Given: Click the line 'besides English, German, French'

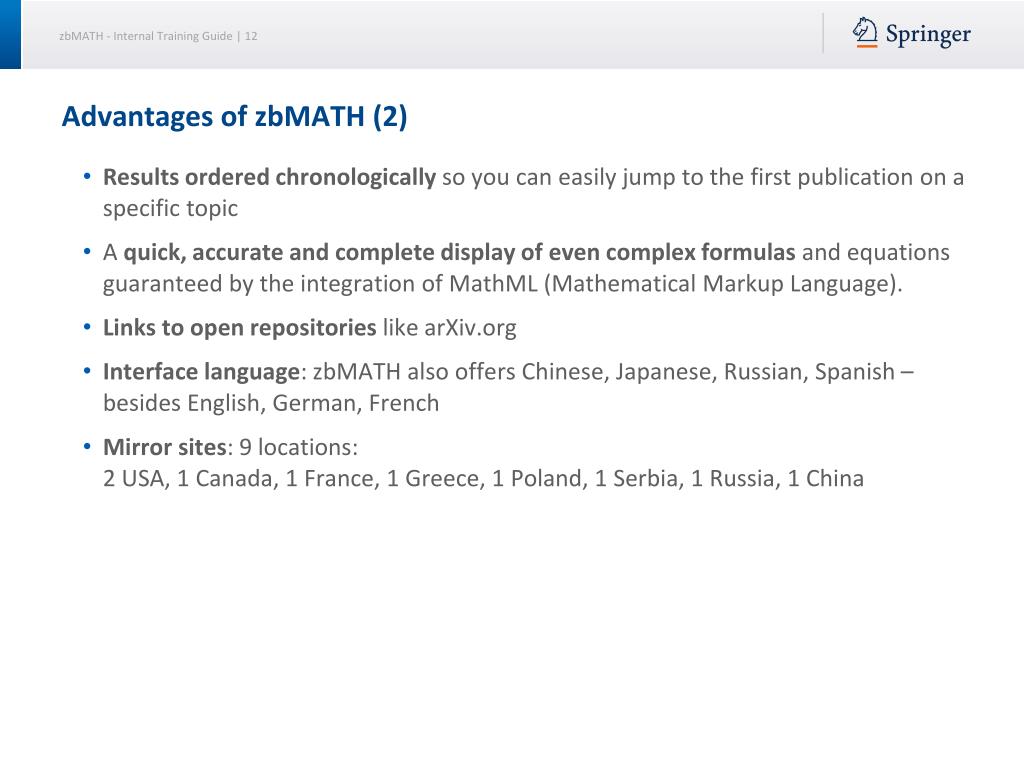Looking at the screenshot, I should tap(271, 404).
